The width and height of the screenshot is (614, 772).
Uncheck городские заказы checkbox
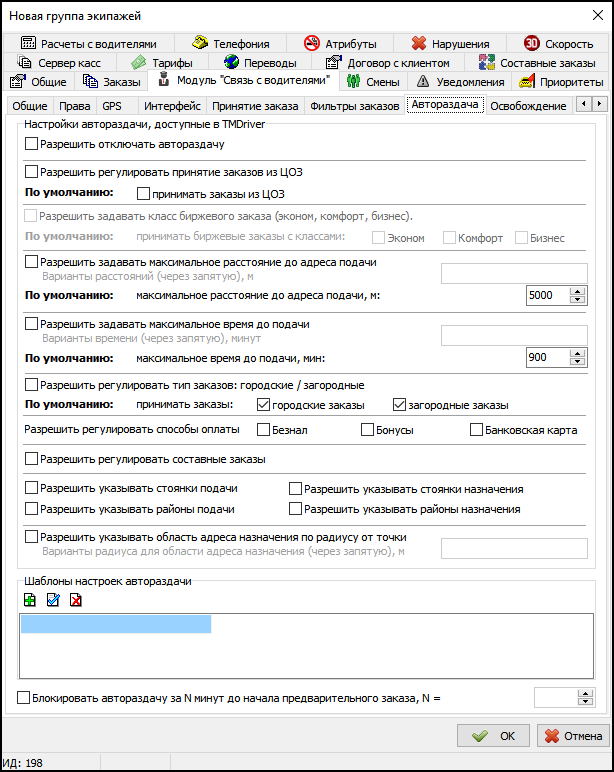pyautogui.click(x=264, y=405)
